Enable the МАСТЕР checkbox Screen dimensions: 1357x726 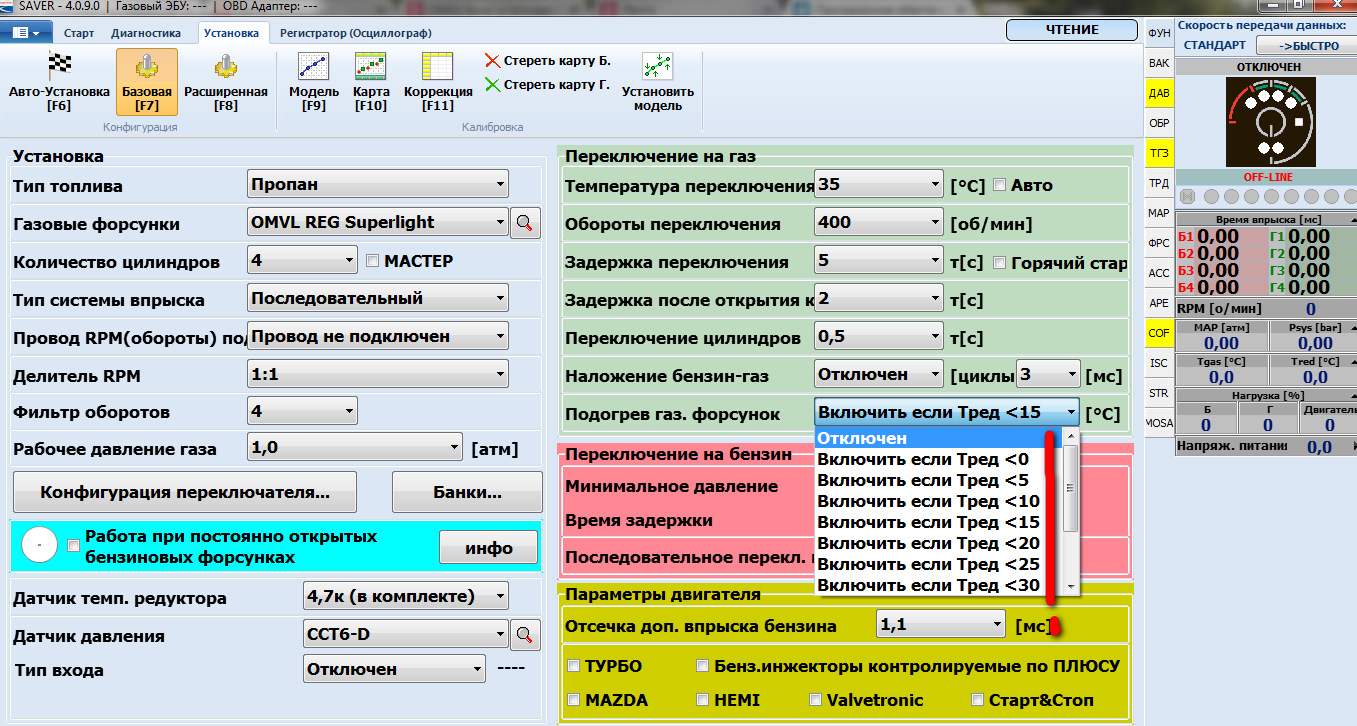tap(373, 261)
